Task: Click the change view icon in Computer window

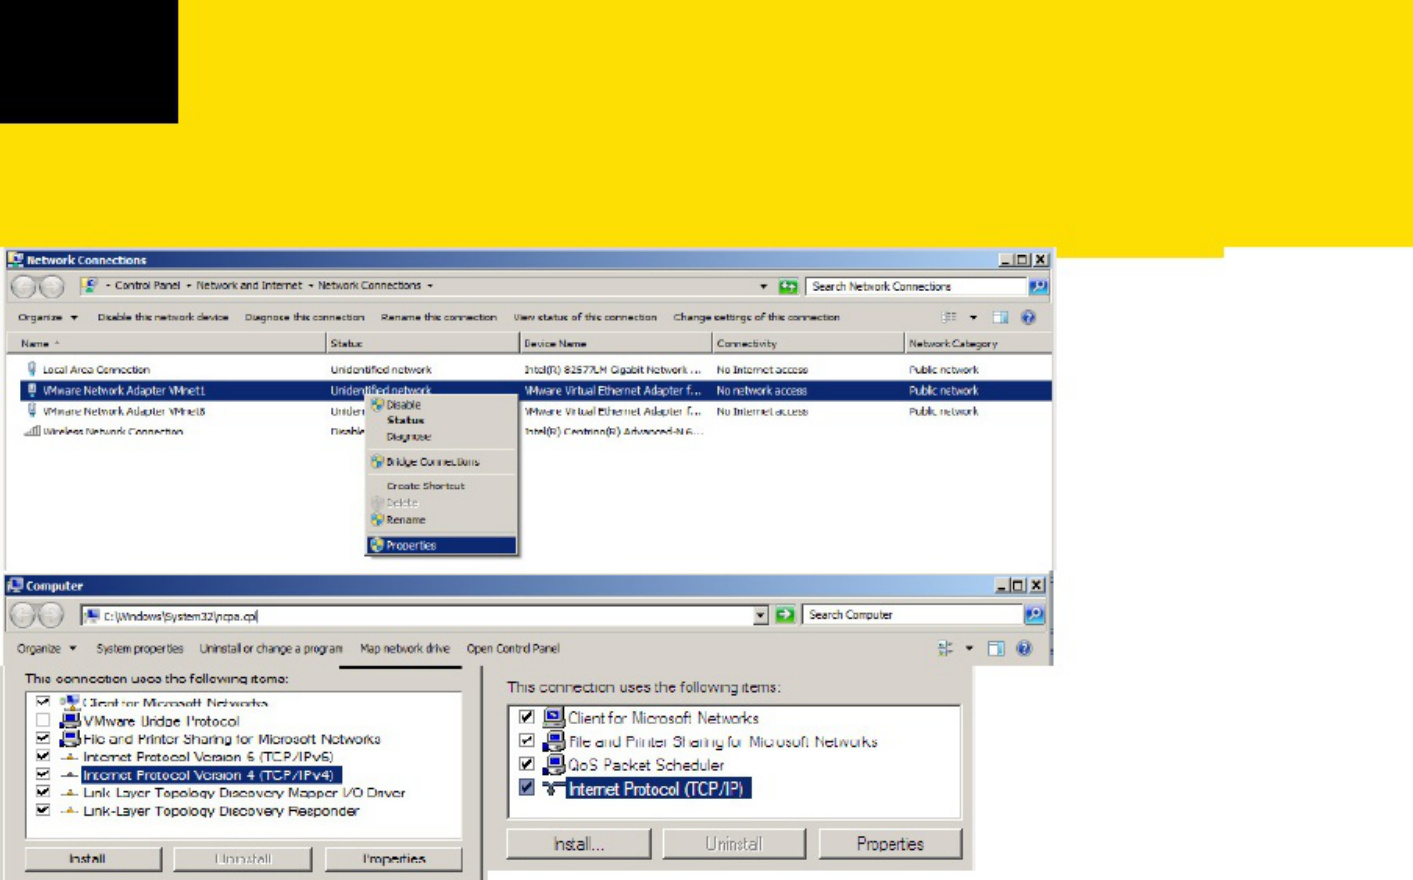Action: click(945, 649)
